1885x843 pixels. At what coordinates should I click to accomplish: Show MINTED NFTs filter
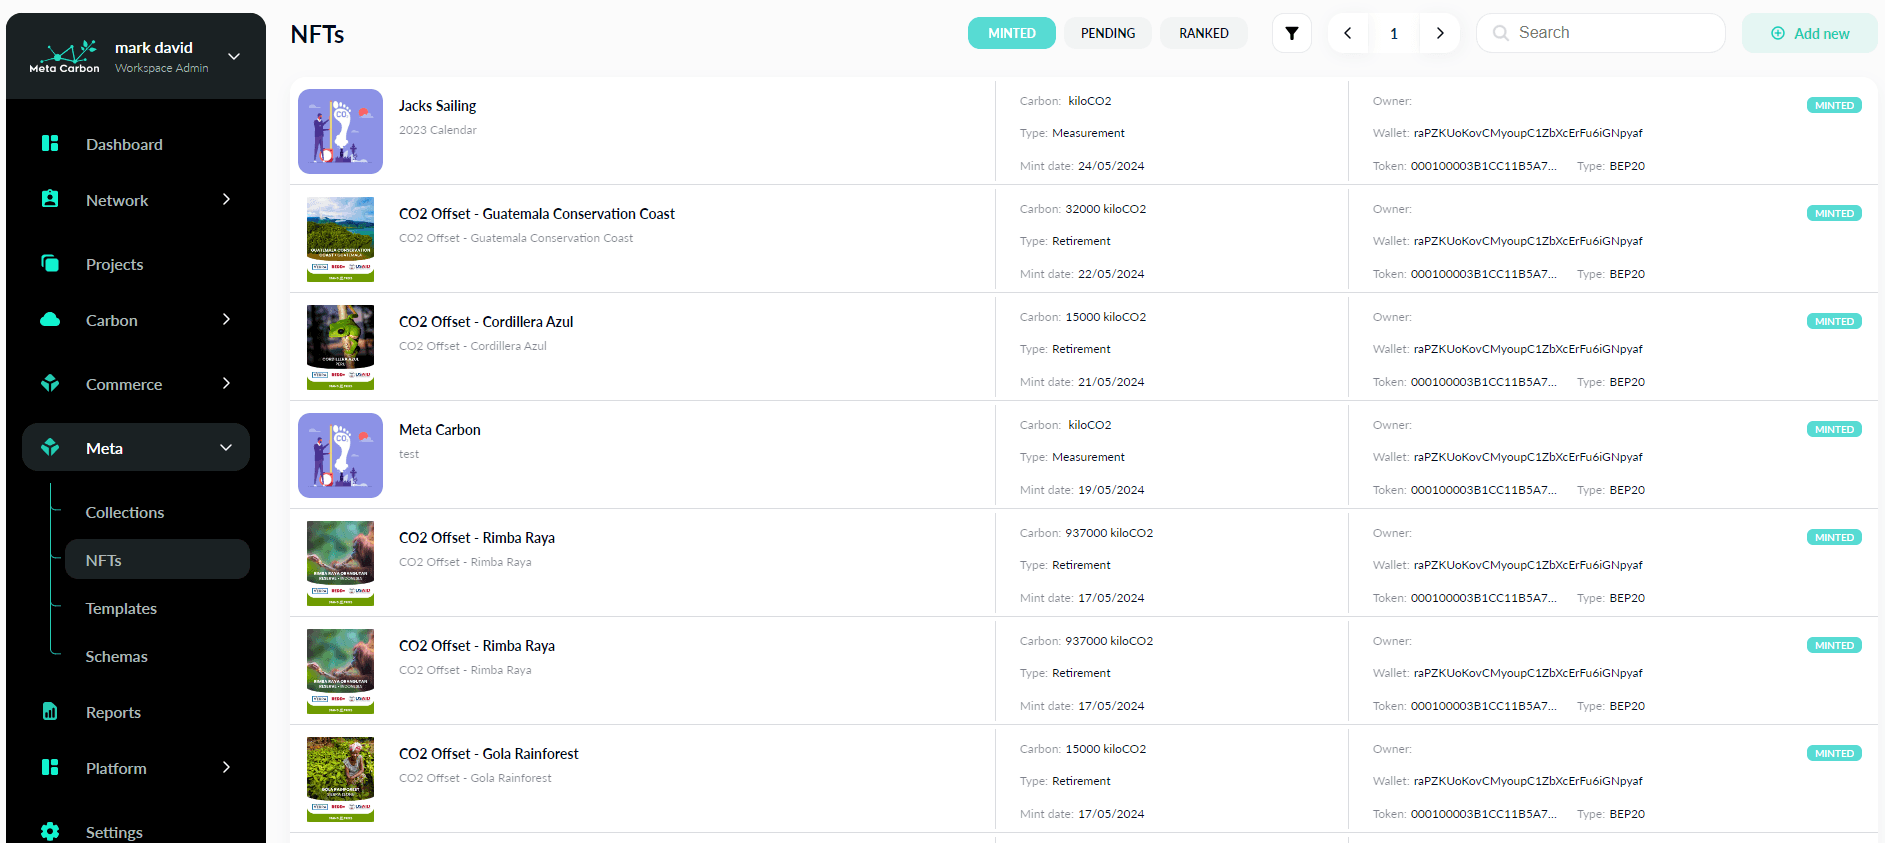pyautogui.click(x=1011, y=33)
